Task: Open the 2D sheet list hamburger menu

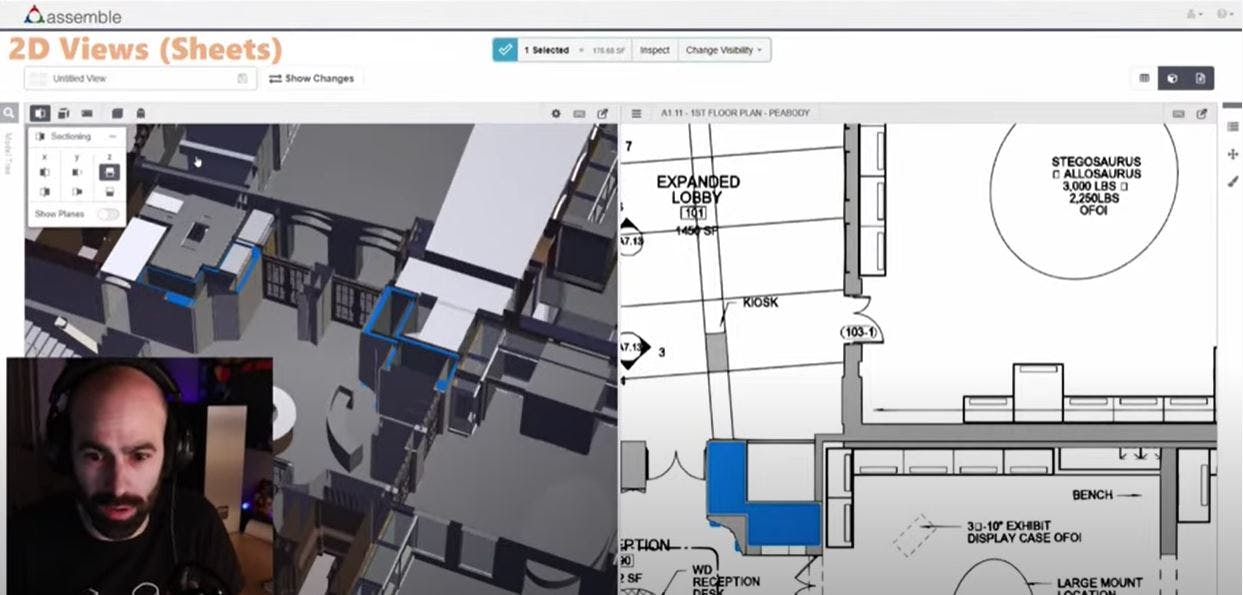Action: 637,114
